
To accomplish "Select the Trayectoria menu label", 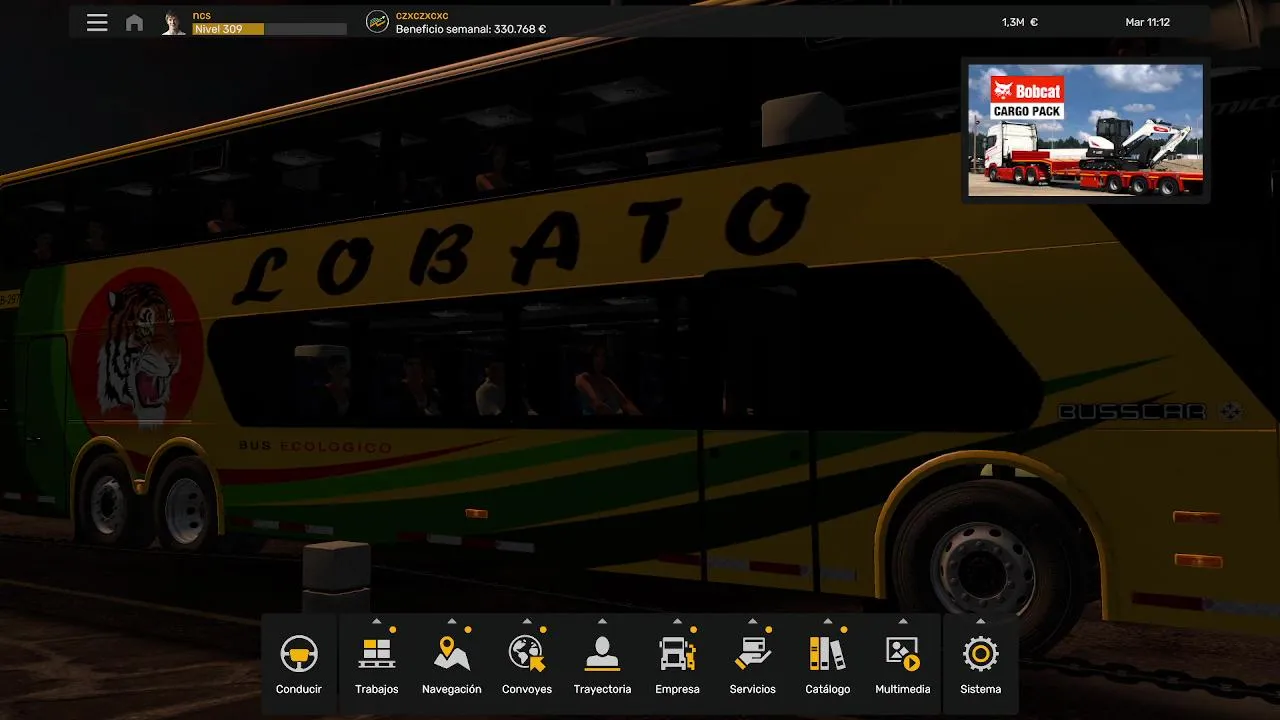I will [x=602, y=689].
